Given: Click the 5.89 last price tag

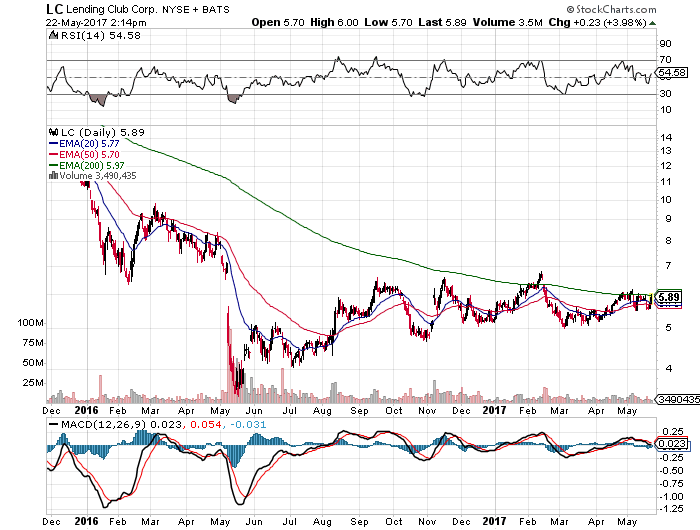Looking at the screenshot, I should [x=668, y=297].
